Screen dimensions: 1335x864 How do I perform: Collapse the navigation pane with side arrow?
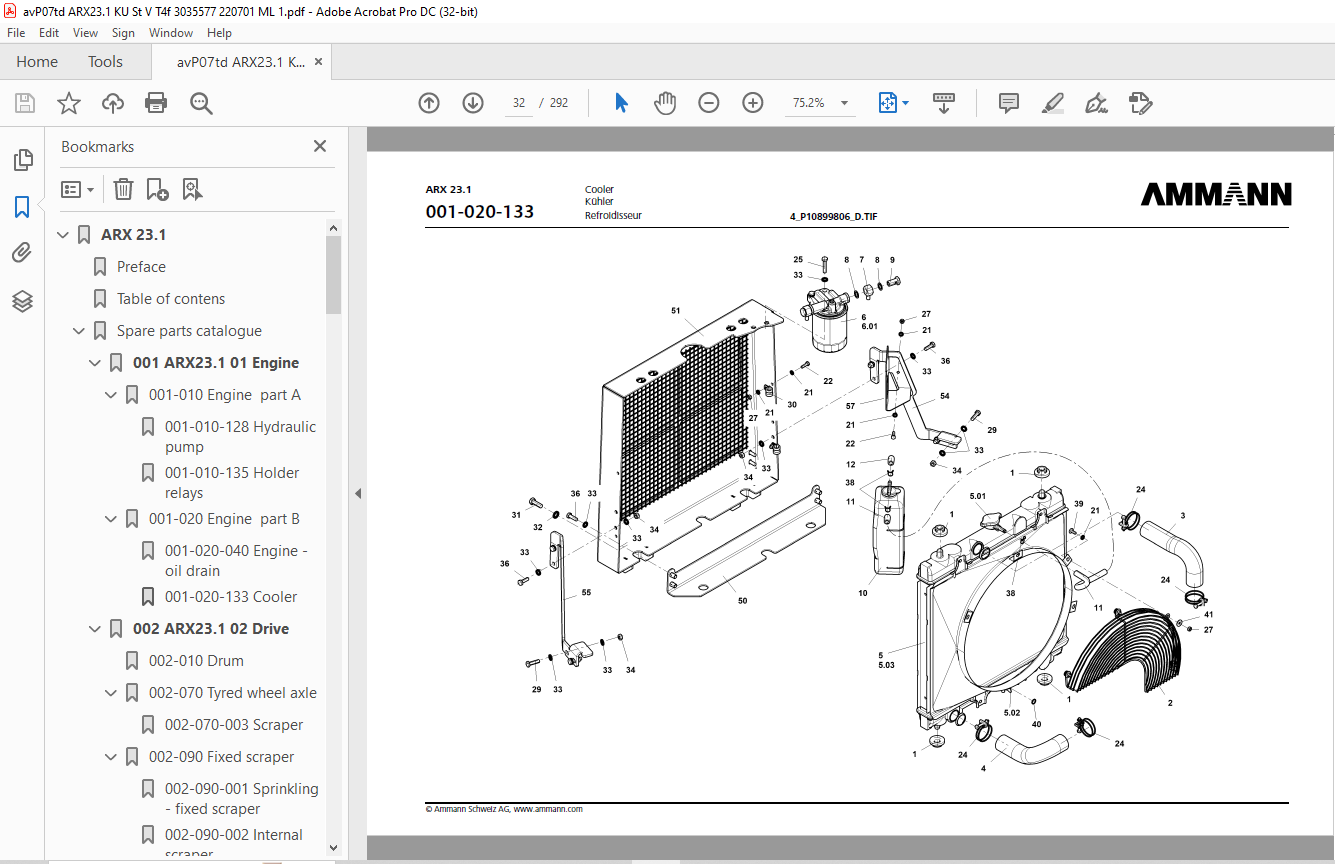point(357,494)
